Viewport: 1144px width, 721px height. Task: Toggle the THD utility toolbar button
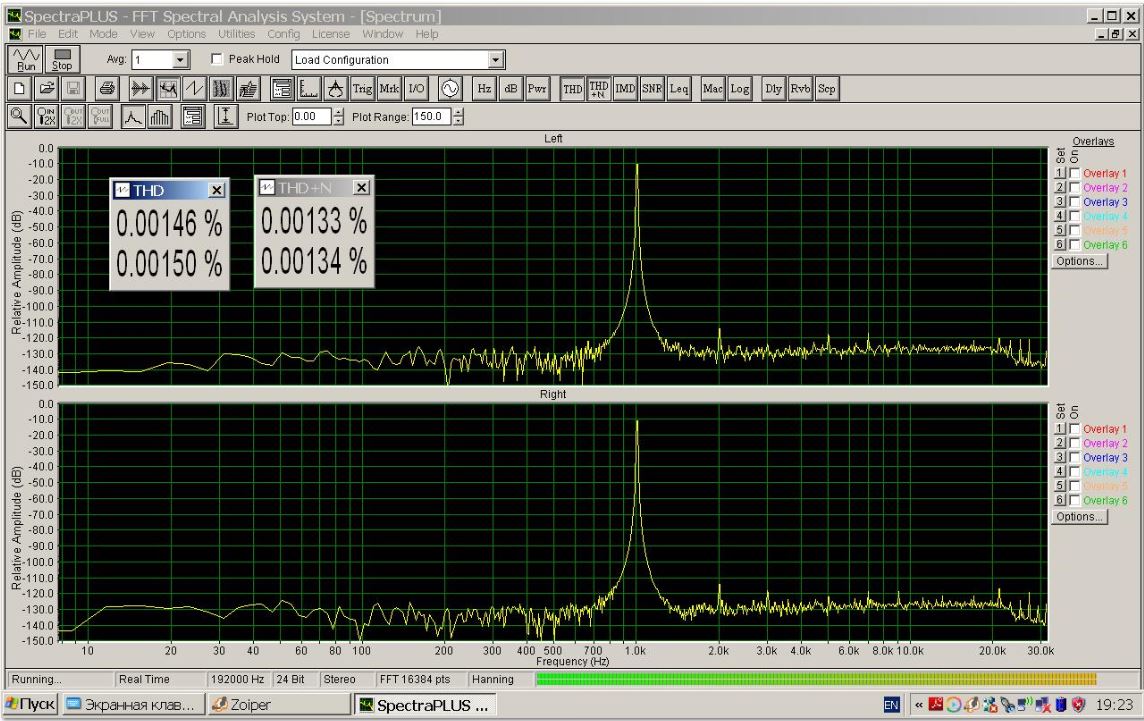(x=573, y=89)
